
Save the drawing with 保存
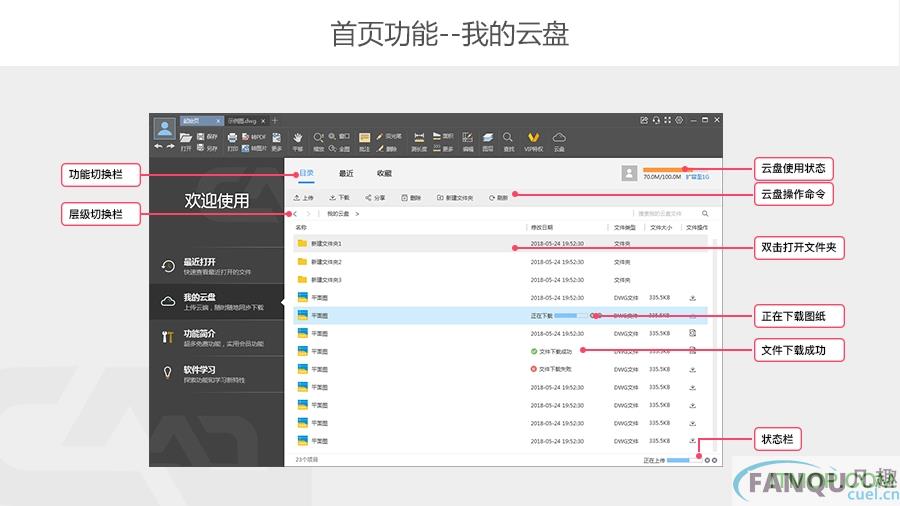pyautogui.click(x=207, y=137)
